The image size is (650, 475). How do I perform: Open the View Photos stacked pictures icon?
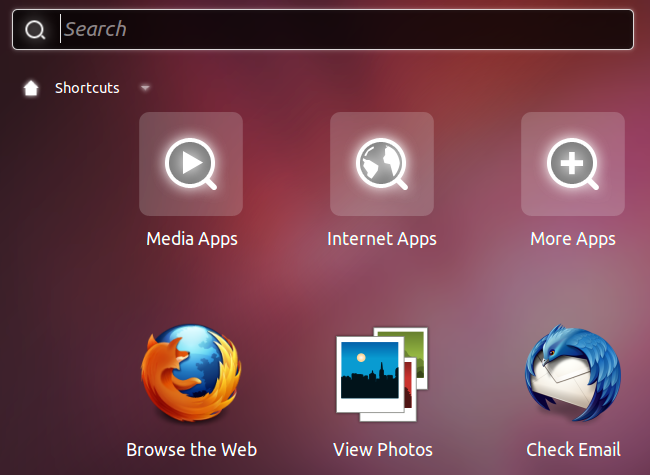tap(382, 374)
